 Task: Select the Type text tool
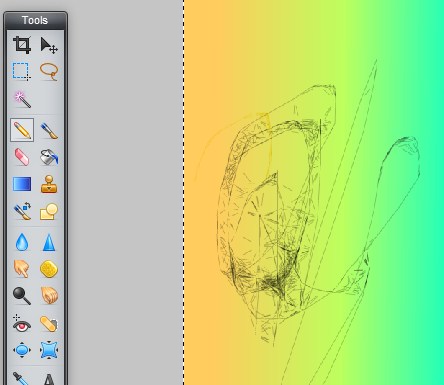[49, 379]
